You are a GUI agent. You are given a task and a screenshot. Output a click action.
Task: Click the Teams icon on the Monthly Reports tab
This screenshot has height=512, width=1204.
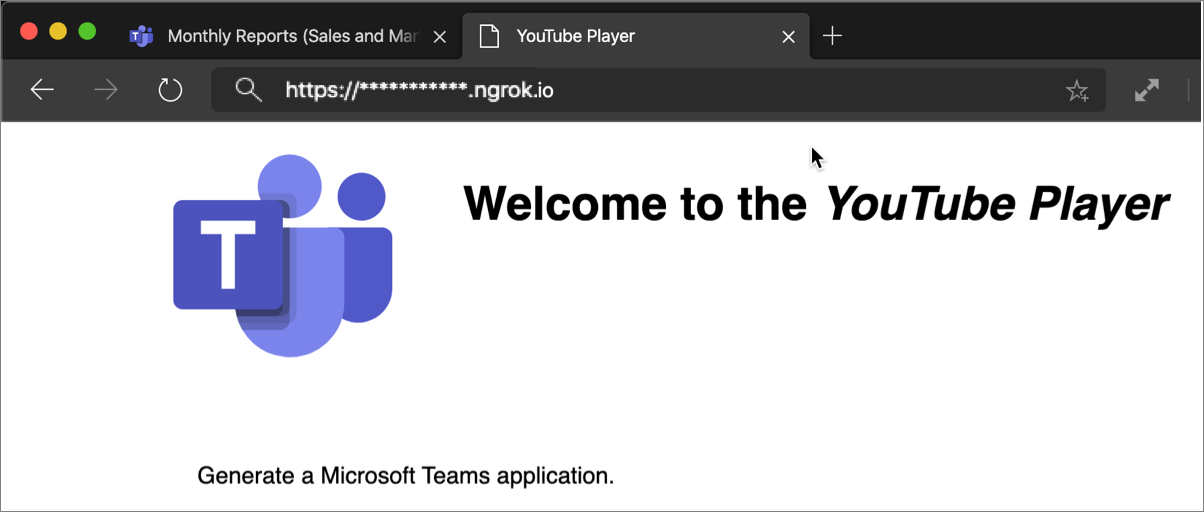(x=141, y=37)
